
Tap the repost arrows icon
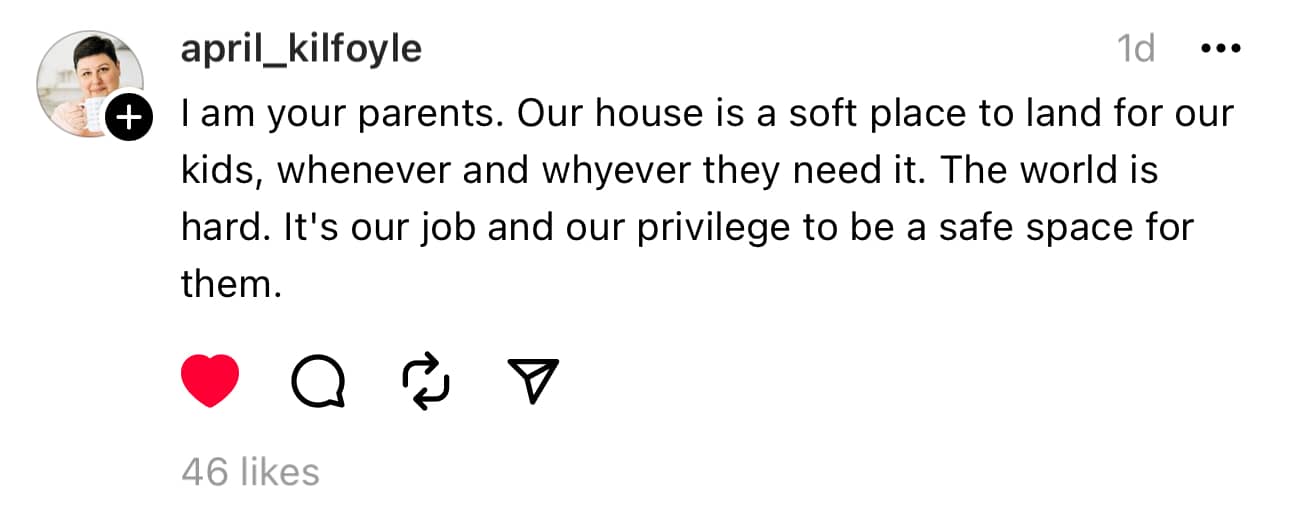pyautogui.click(x=425, y=382)
